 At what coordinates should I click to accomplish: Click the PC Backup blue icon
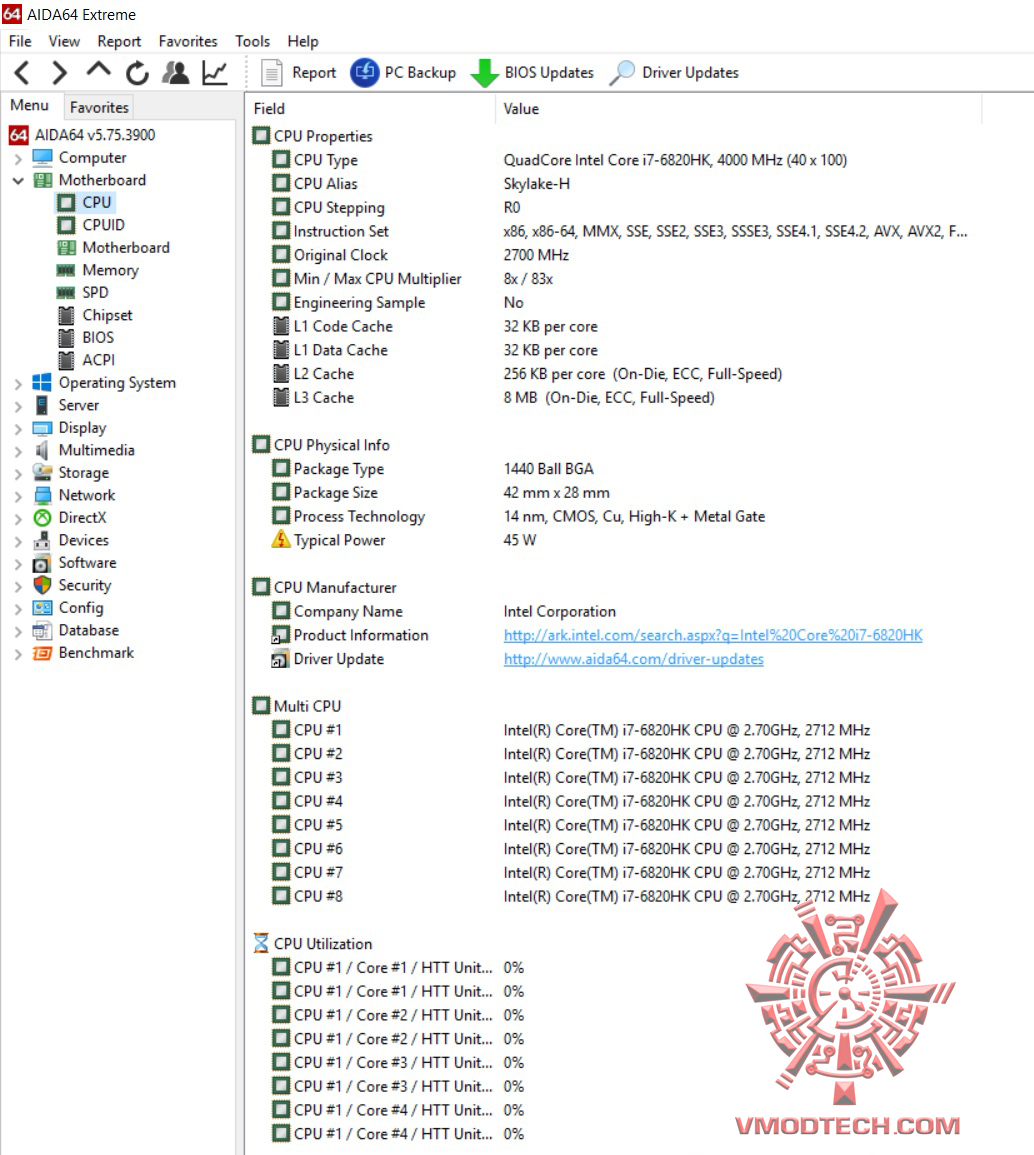(x=365, y=72)
